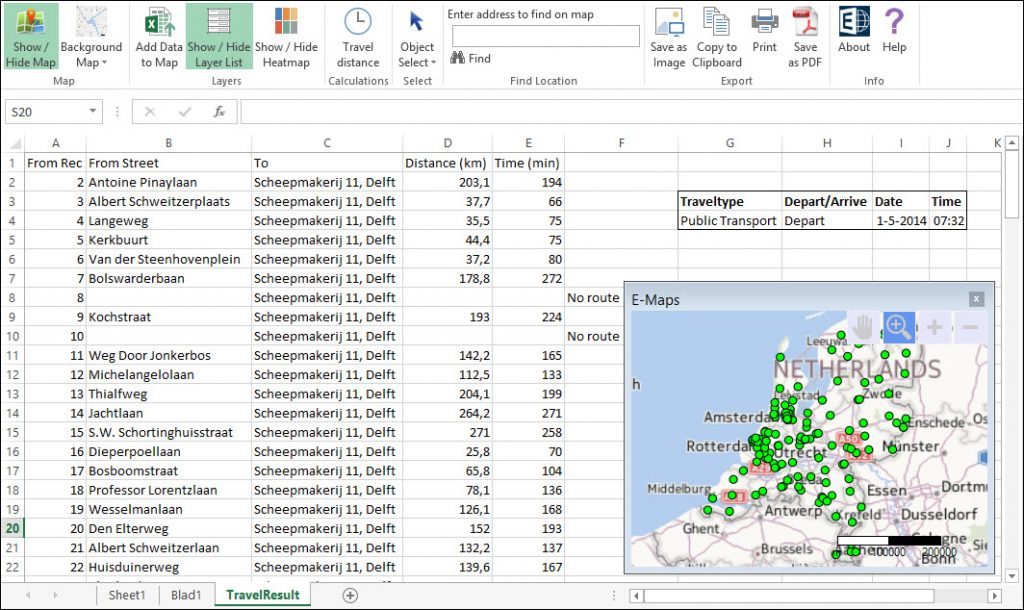The image size is (1024, 610).
Task: Click the Name Box showing S20
Action: (46, 112)
